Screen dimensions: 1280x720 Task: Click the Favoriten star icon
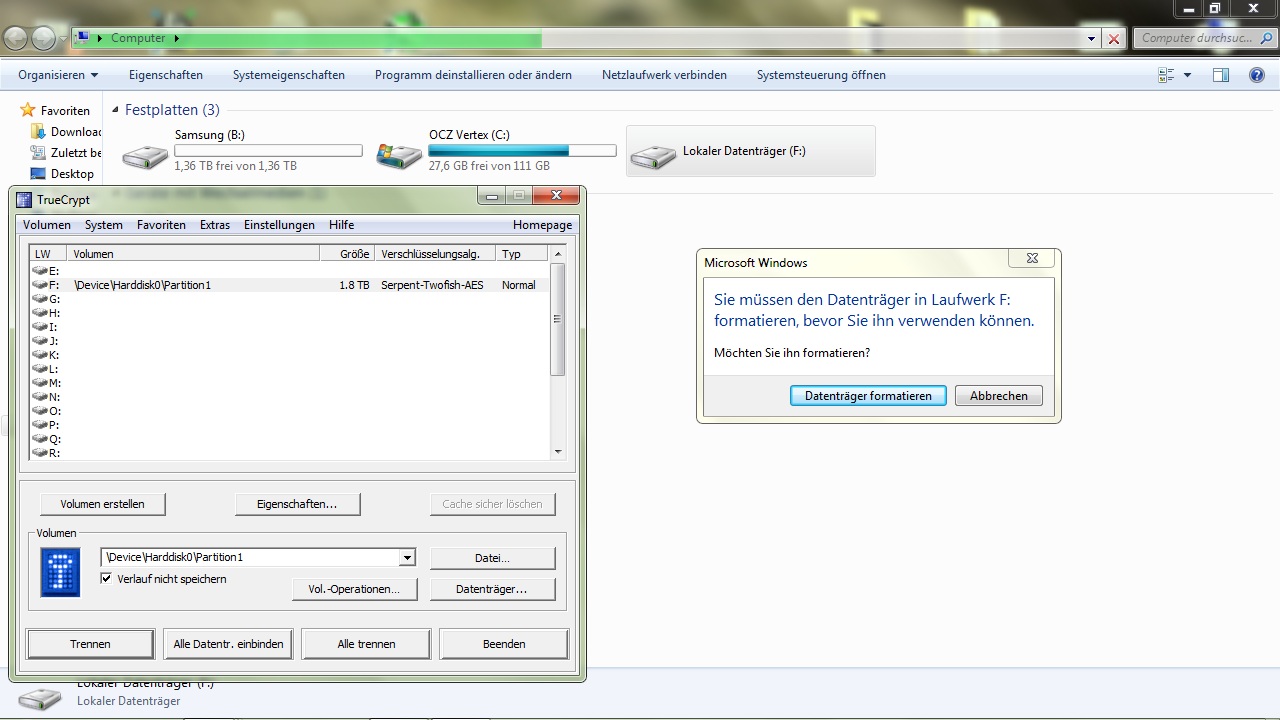point(28,110)
